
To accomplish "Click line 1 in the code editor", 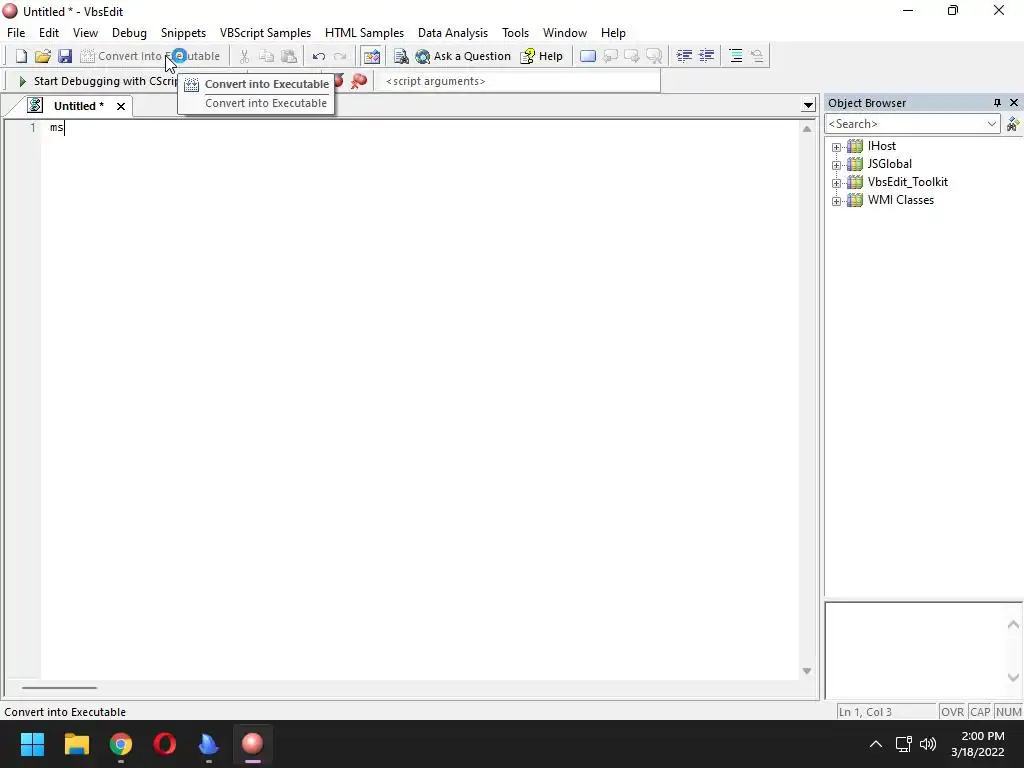I will [418, 128].
